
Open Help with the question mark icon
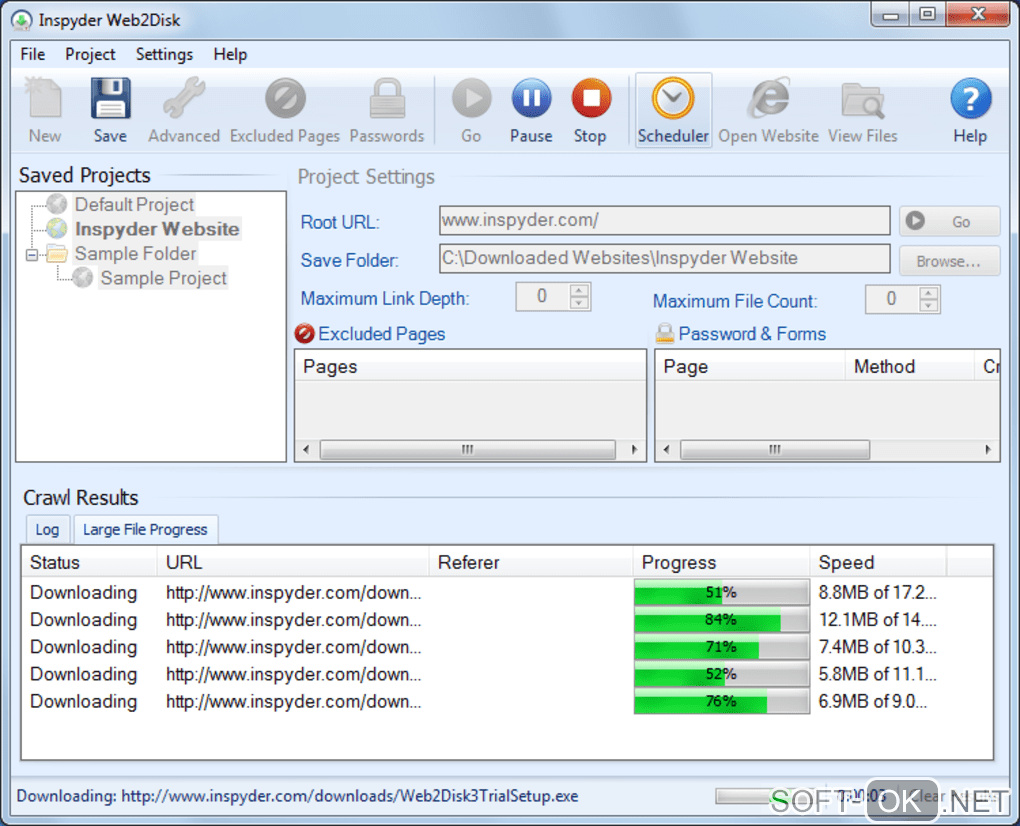click(971, 99)
